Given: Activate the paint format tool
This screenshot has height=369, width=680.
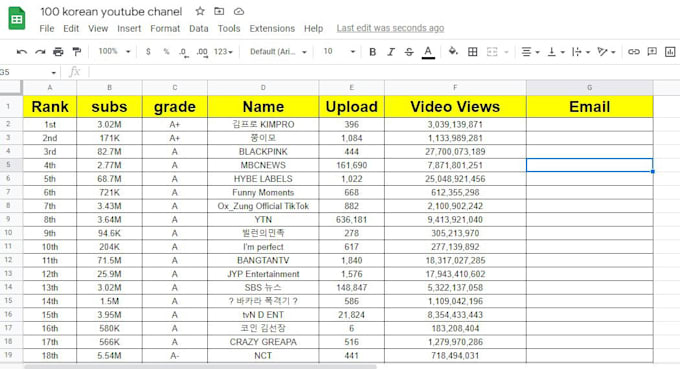Looking at the screenshot, I should [77, 52].
